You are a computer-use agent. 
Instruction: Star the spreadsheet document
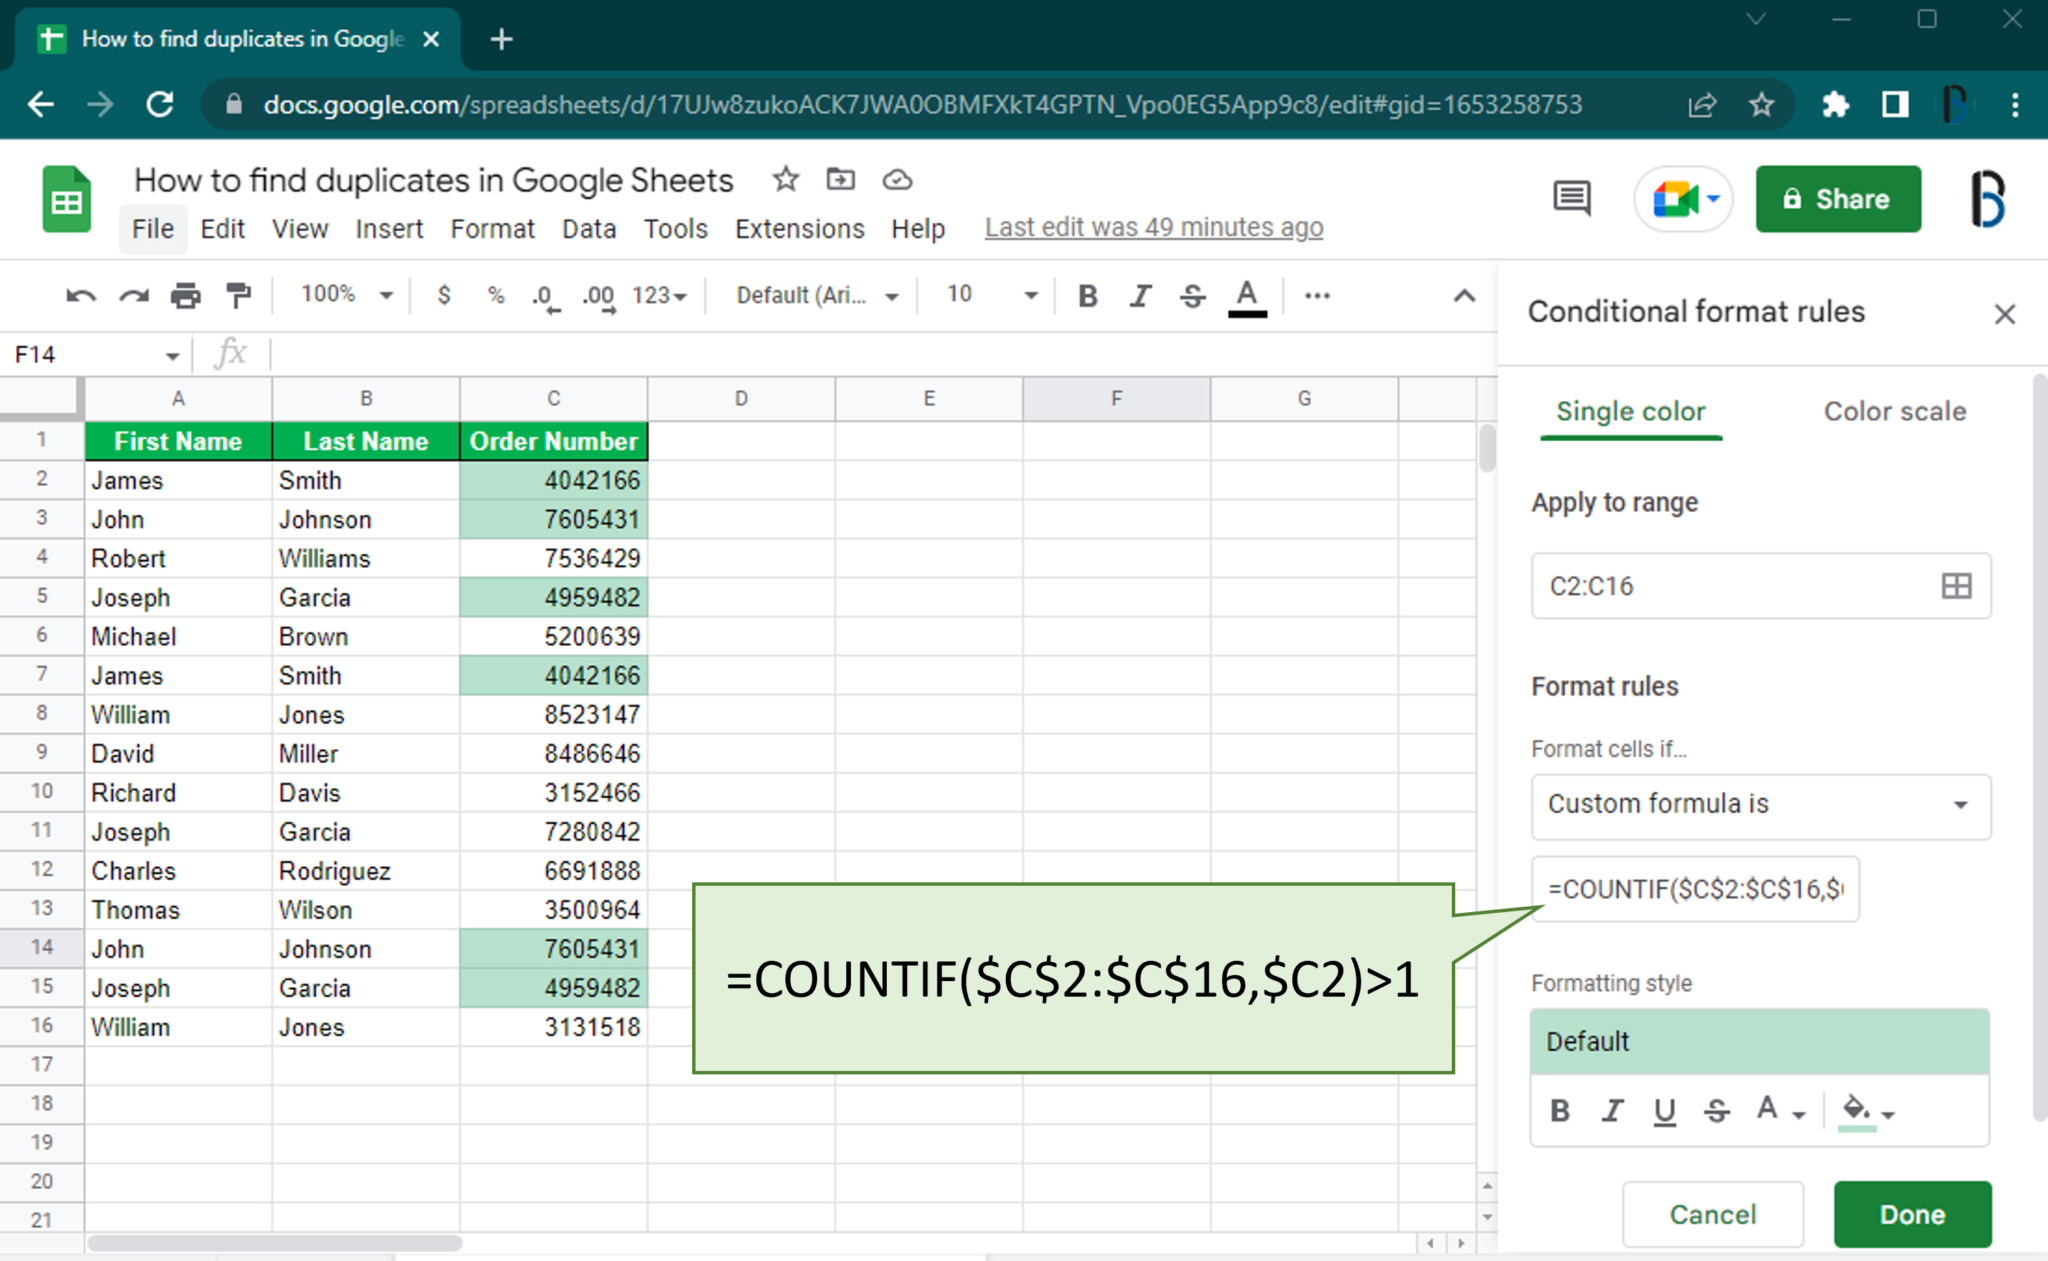[786, 180]
